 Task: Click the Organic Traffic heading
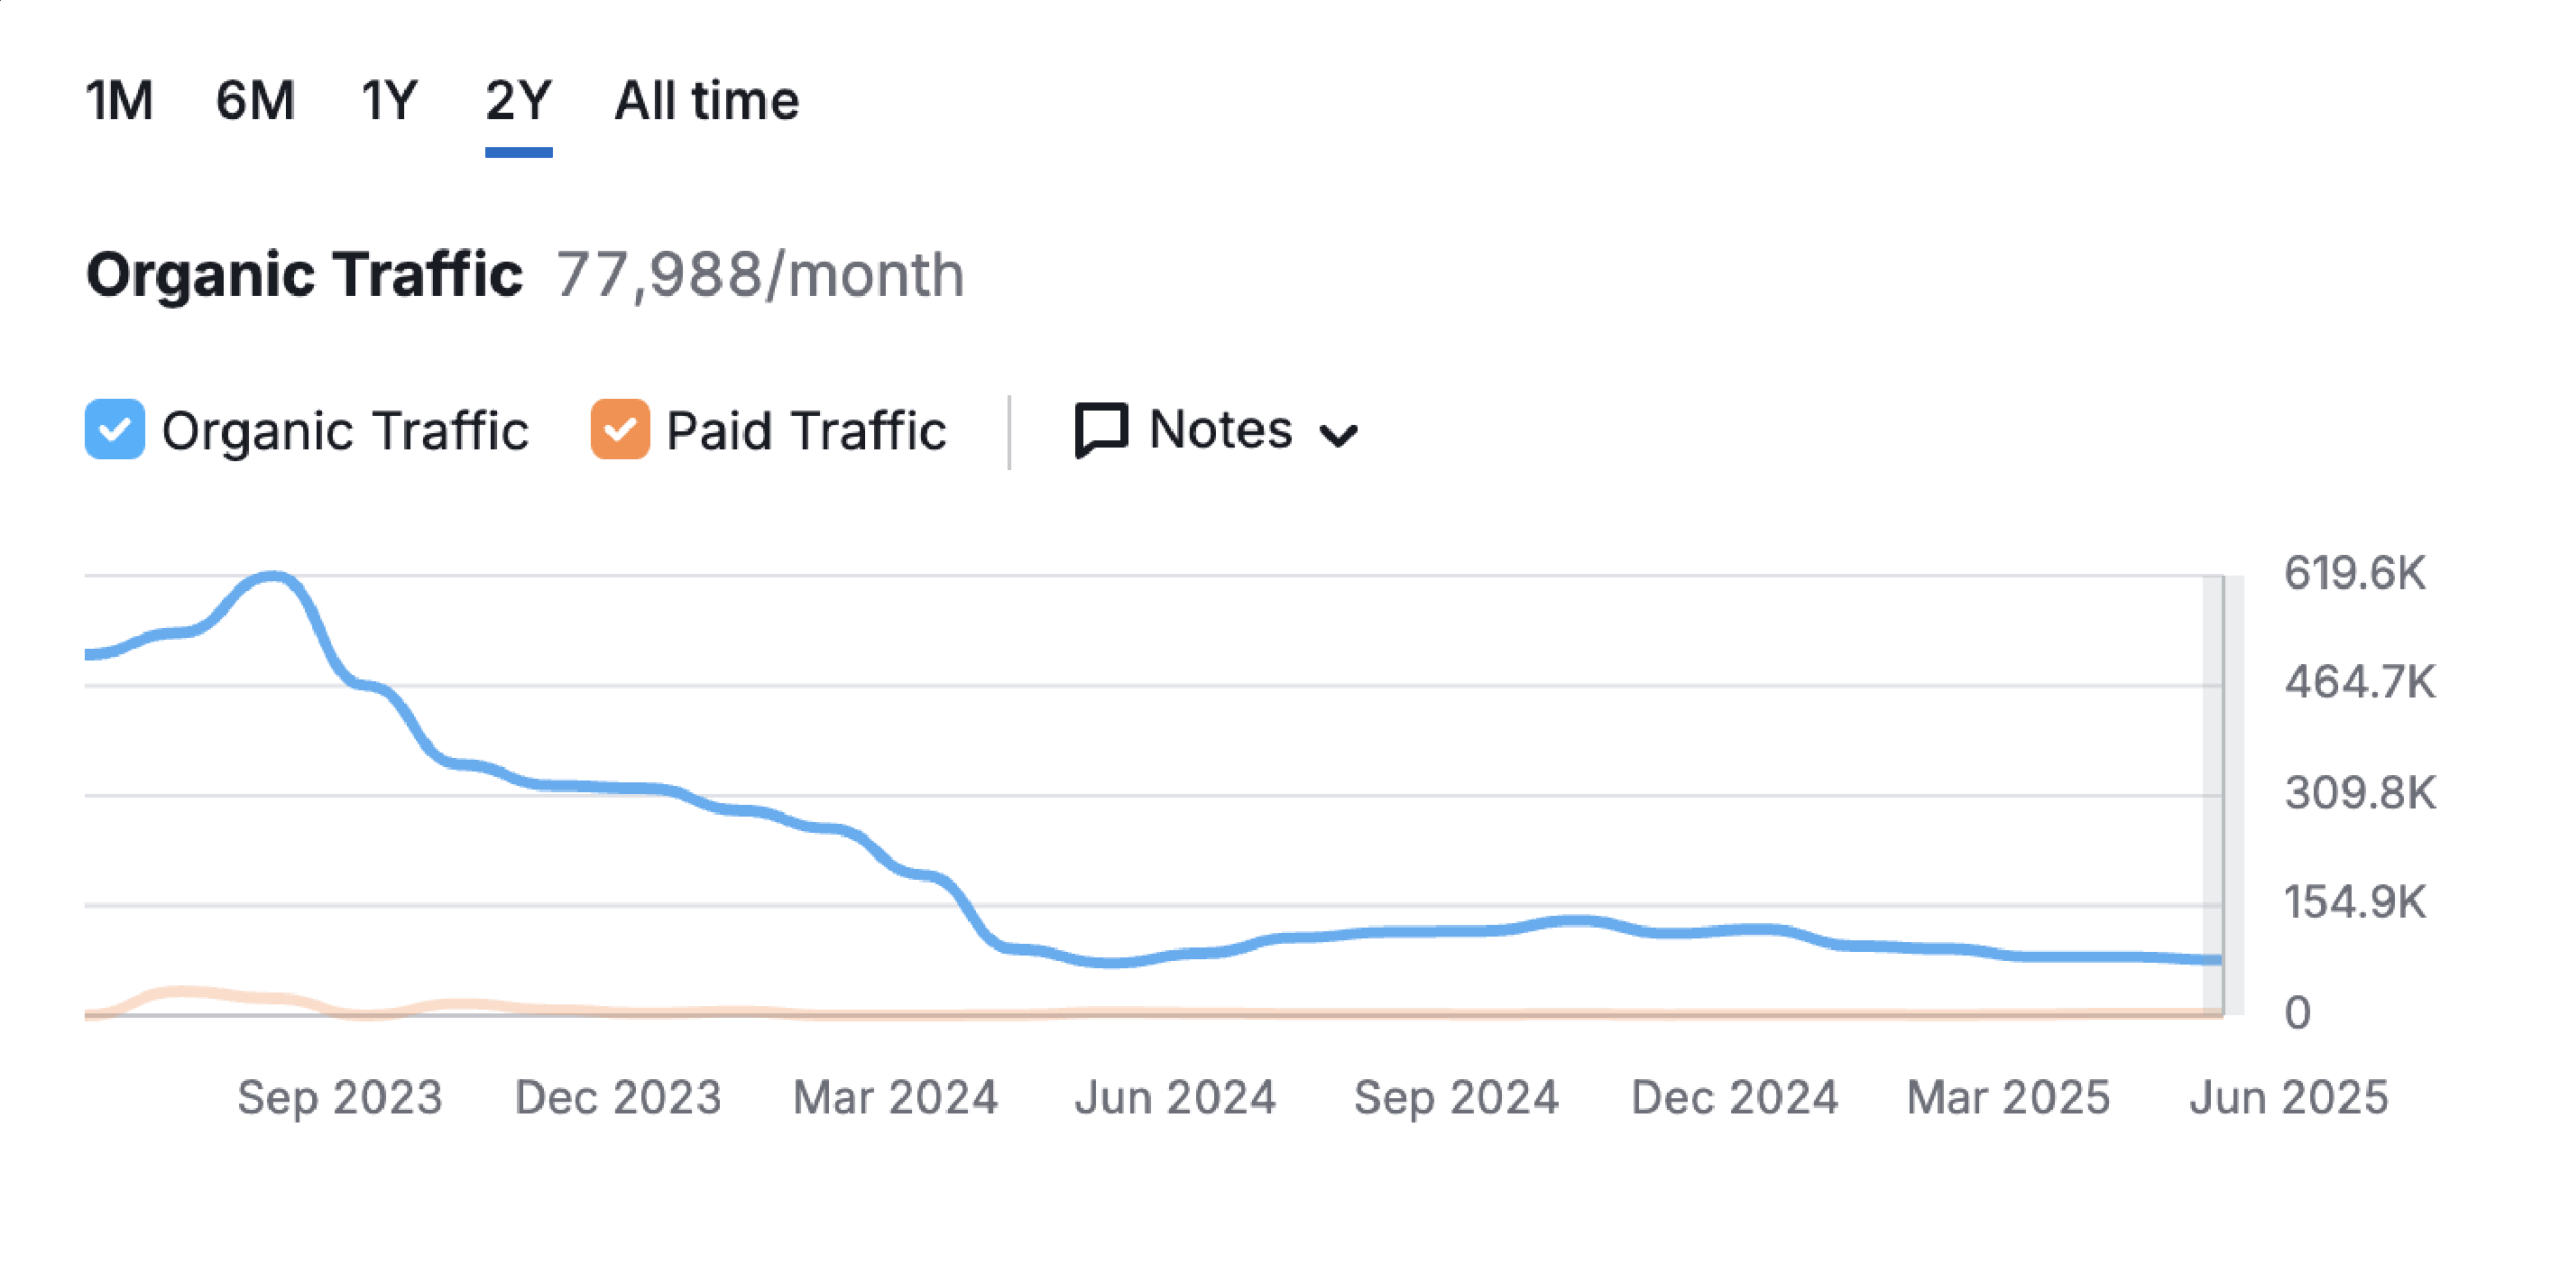(x=304, y=274)
